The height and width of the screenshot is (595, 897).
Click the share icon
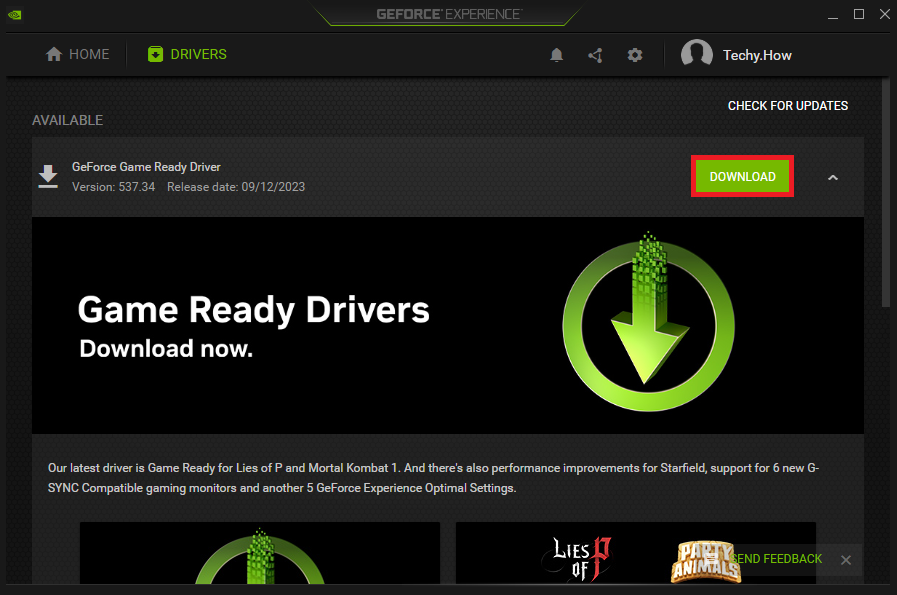595,55
